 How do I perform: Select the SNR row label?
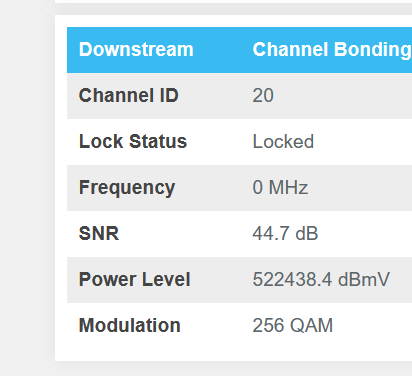coord(99,233)
